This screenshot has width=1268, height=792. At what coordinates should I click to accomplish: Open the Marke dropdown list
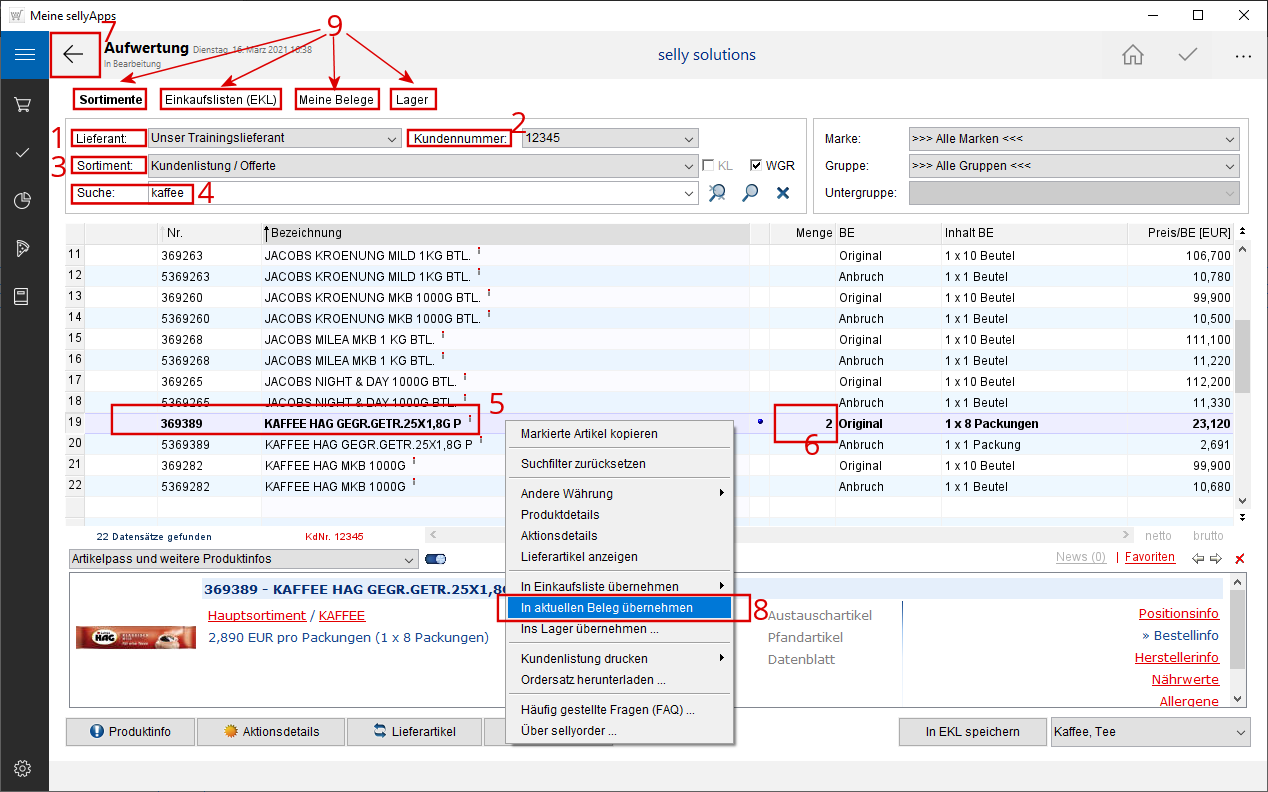pos(1229,139)
